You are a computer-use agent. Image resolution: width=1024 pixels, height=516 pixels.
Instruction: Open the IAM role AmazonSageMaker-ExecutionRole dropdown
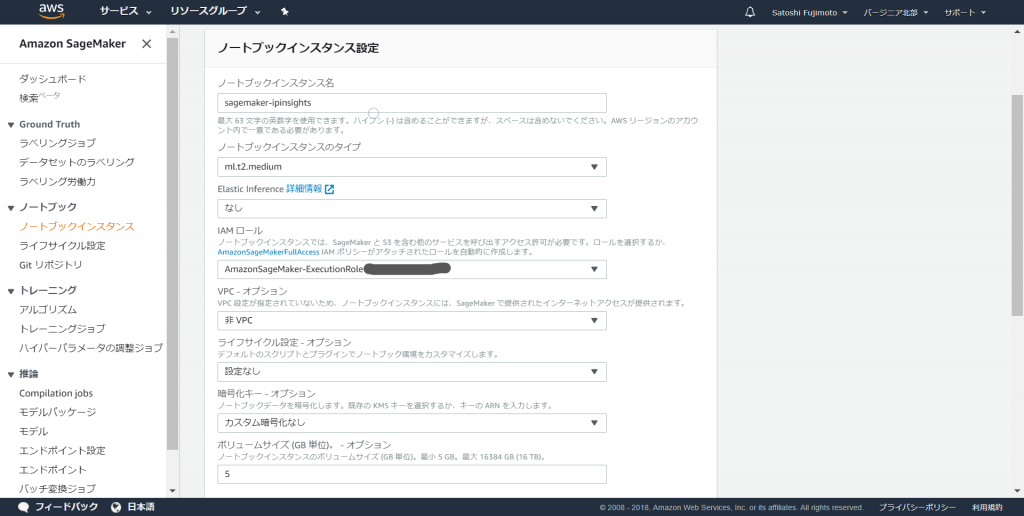(x=411, y=269)
